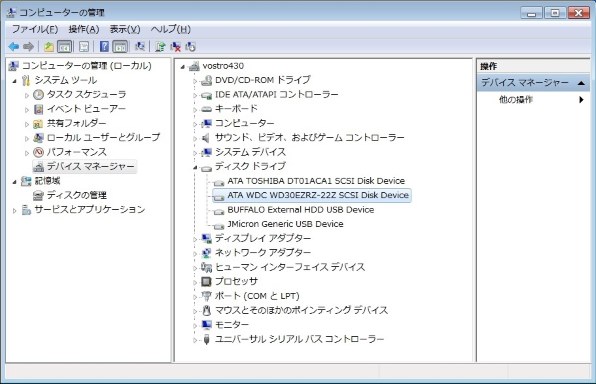The height and width of the screenshot is (384, 596).
Task: Collapse the vostro430 root node
Action: [182, 67]
